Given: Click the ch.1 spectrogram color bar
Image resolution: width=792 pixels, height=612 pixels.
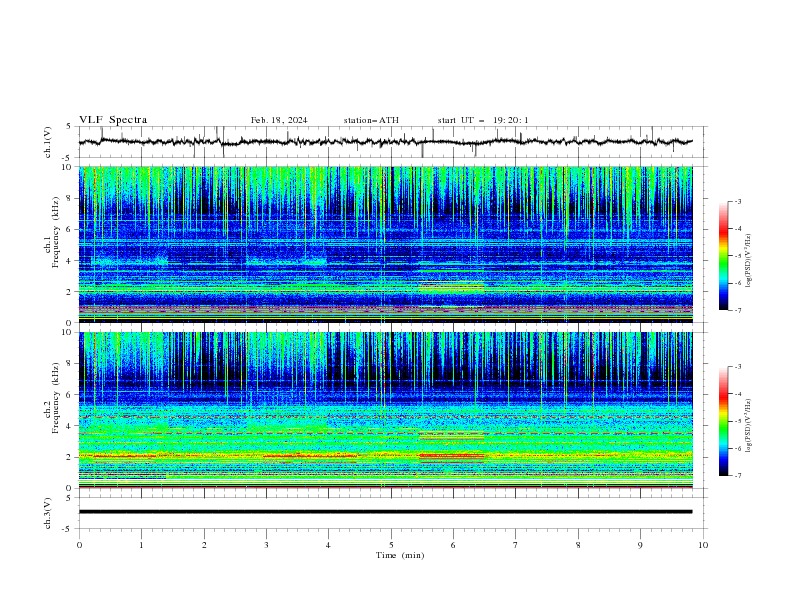Looking at the screenshot, I should click(723, 256).
